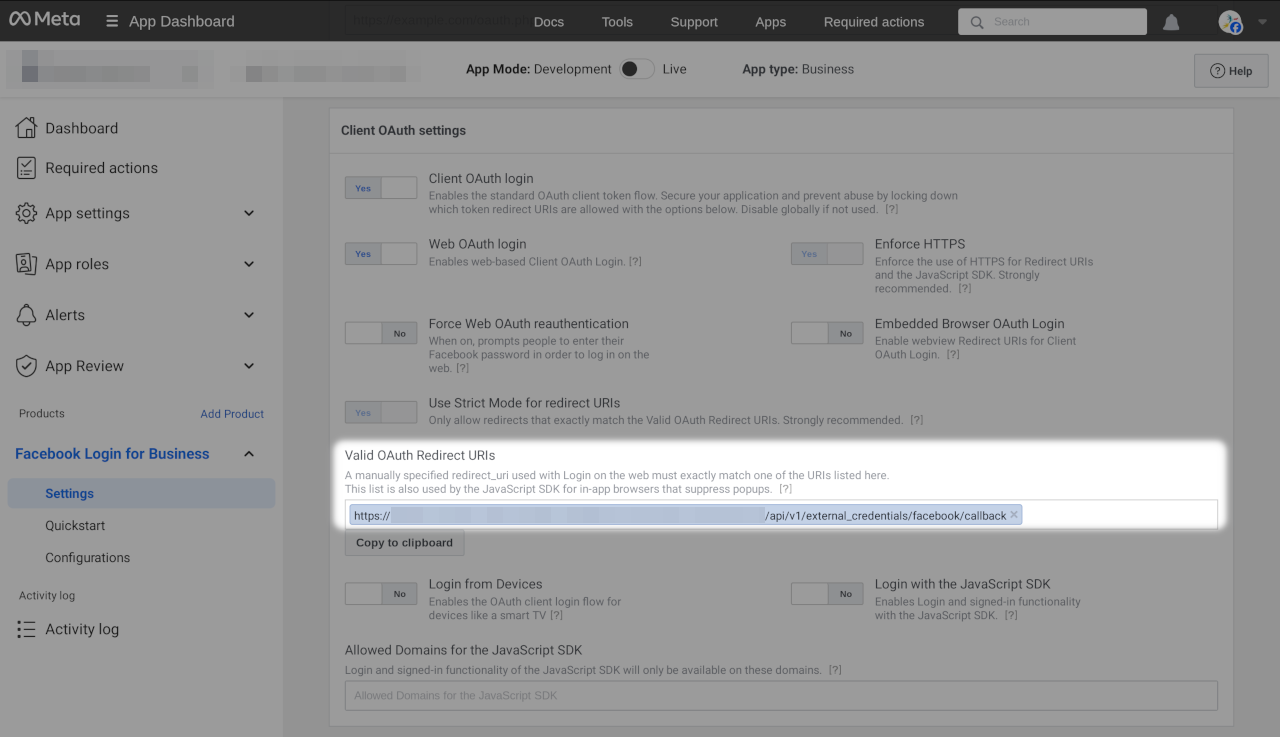This screenshot has height=737, width=1280.
Task: Open Apps in top navigation
Action: tap(770, 22)
